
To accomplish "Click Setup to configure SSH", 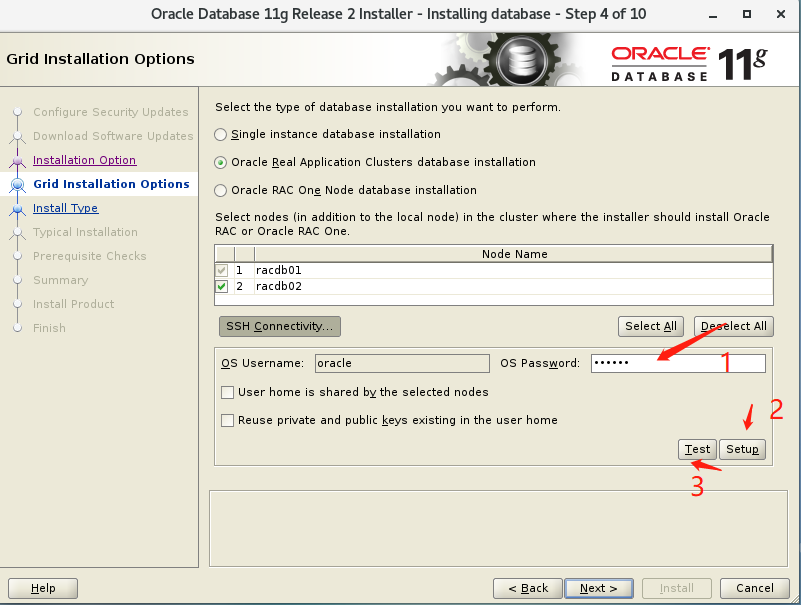I will [742, 449].
